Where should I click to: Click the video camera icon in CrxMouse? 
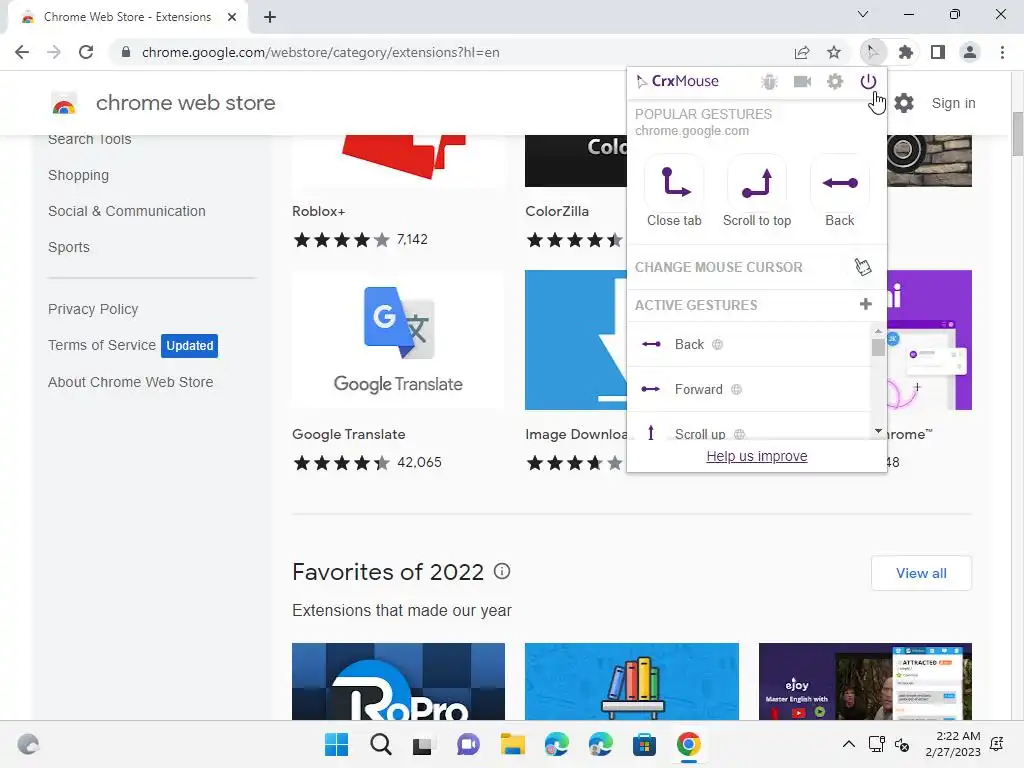pyautogui.click(x=802, y=81)
